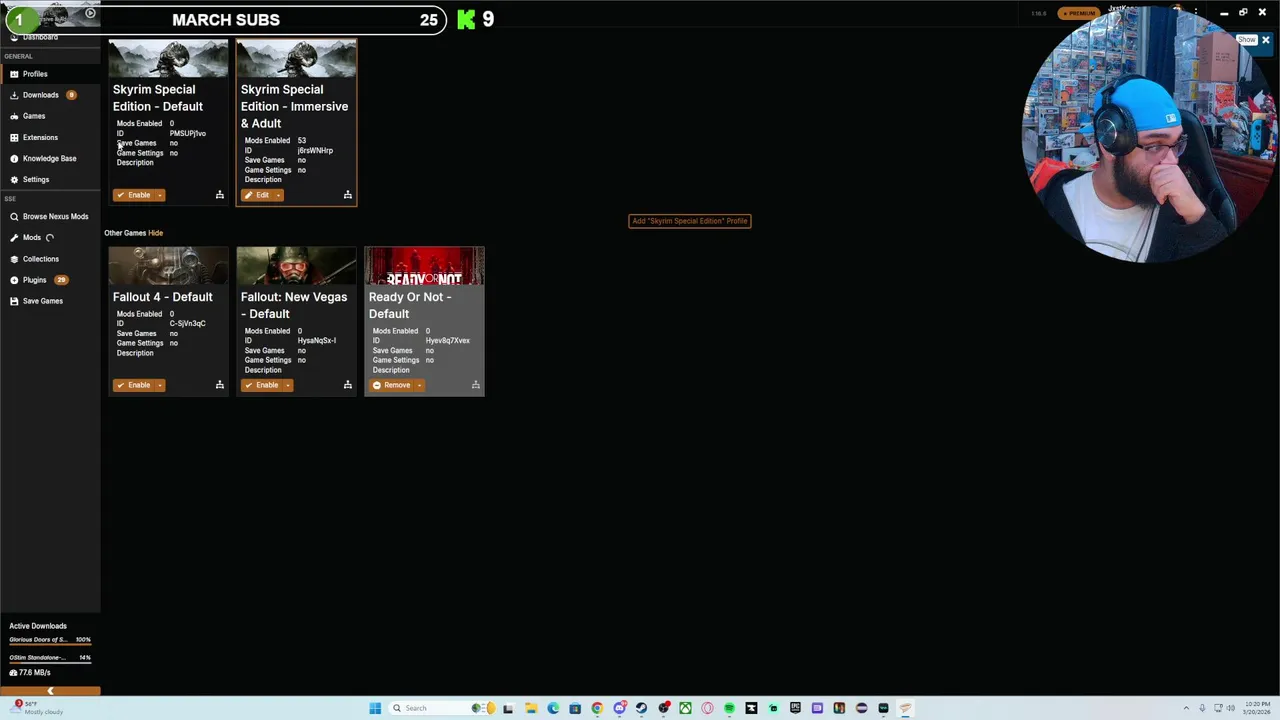Click the tree icon on the Skyrim Default card
This screenshot has width=1280, height=720.
point(220,195)
